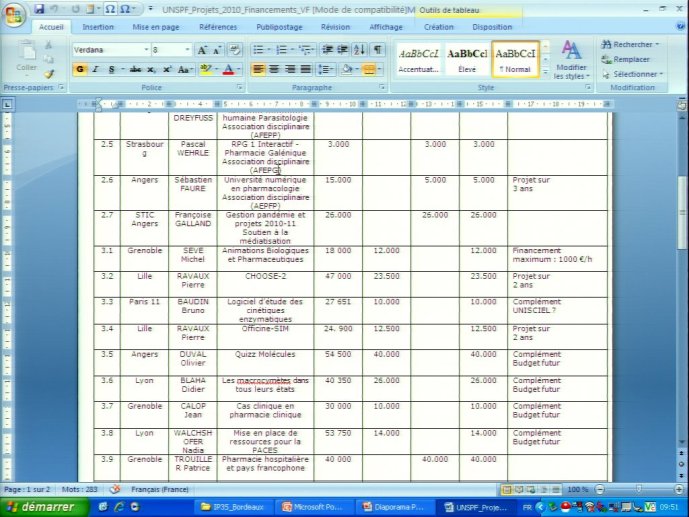
Task: Open the Références tab
Action: [218, 27]
